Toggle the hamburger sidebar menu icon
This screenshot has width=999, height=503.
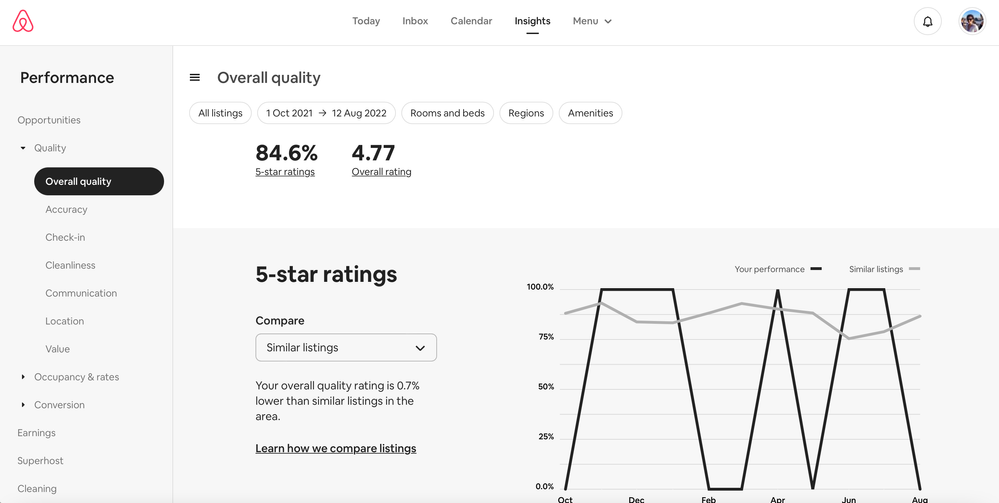(195, 78)
